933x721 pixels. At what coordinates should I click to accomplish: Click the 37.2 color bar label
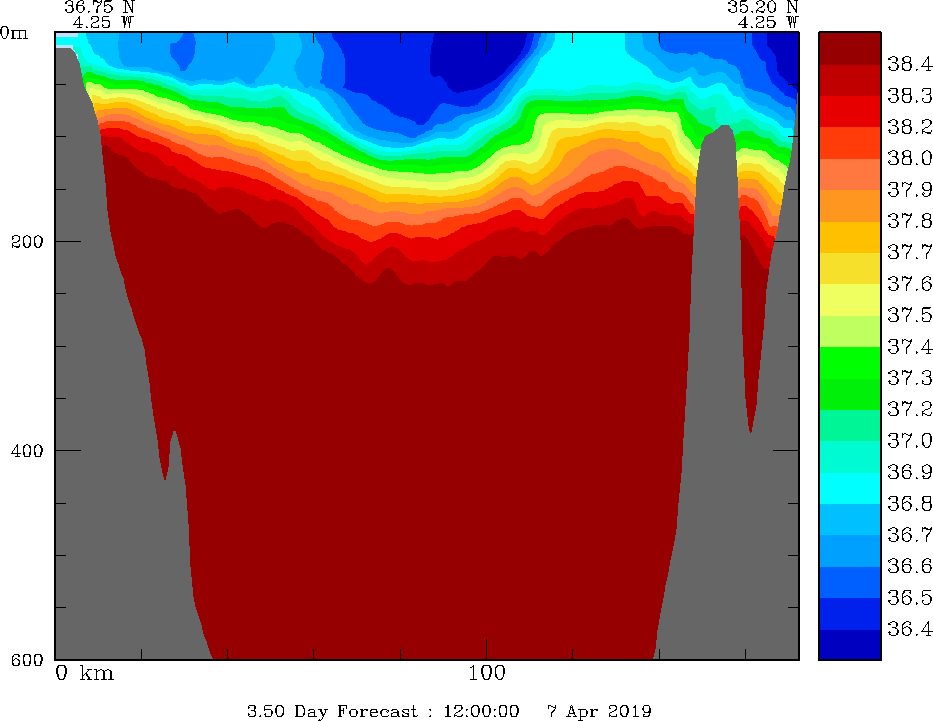tap(909, 409)
